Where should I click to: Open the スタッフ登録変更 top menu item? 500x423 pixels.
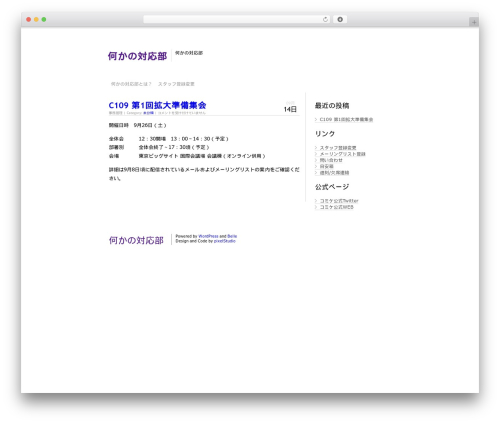click(176, 84)
